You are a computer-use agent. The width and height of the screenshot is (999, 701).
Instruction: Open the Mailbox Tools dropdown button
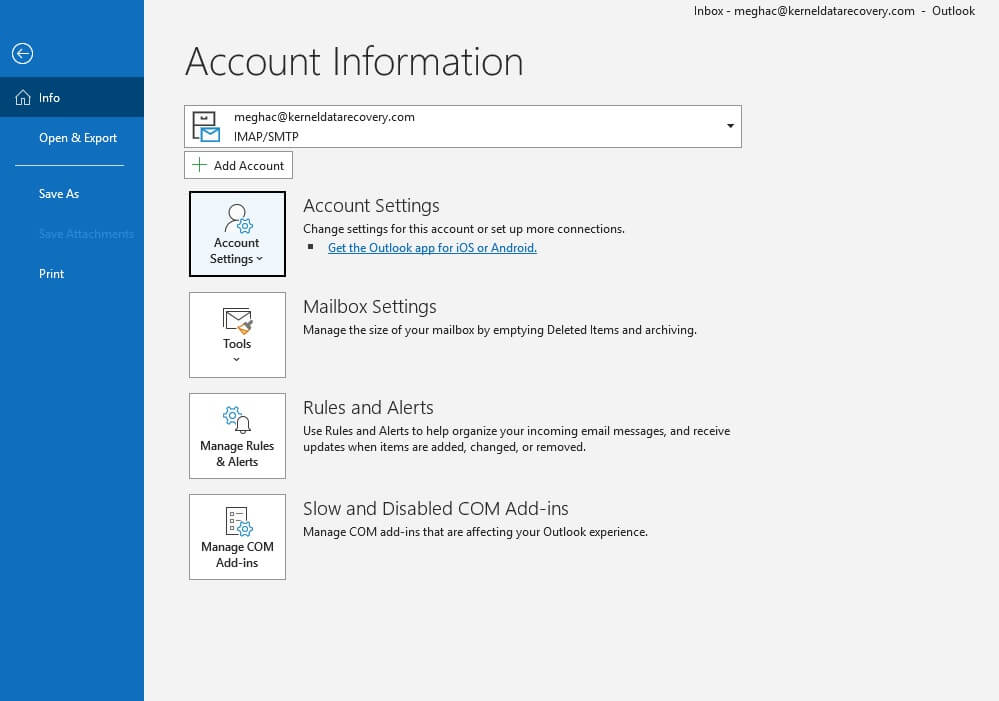[237, 335]
